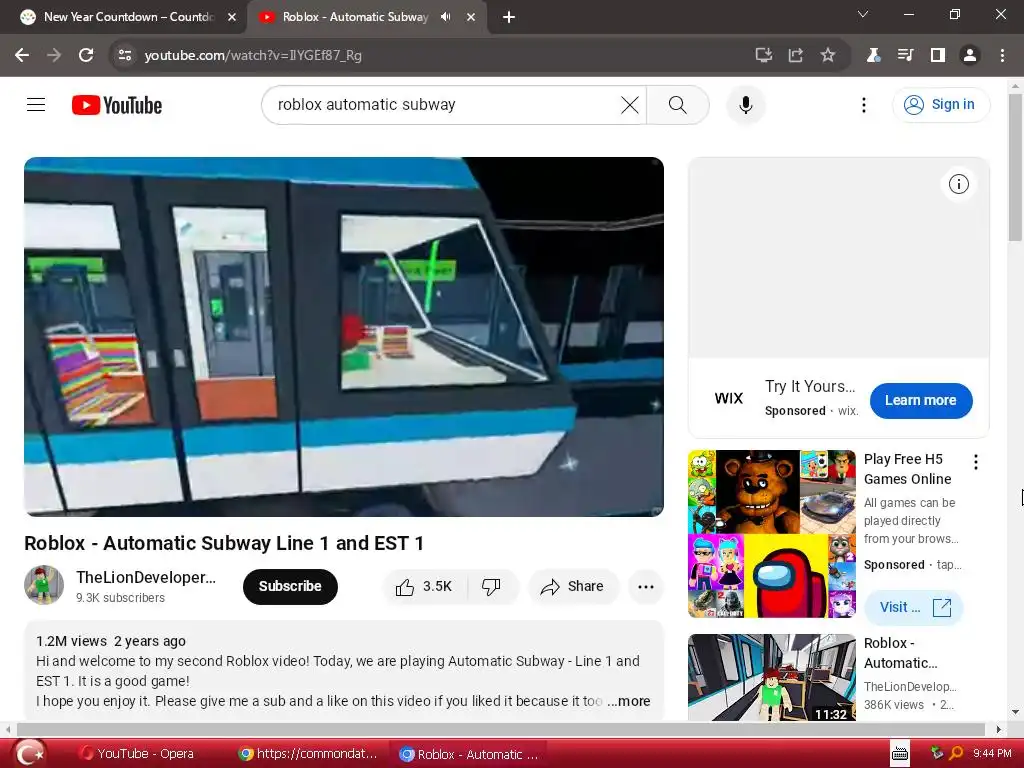The image size is (1024, 768).
Task: Toggle browser side panel
Action: [x=938, y=55]
